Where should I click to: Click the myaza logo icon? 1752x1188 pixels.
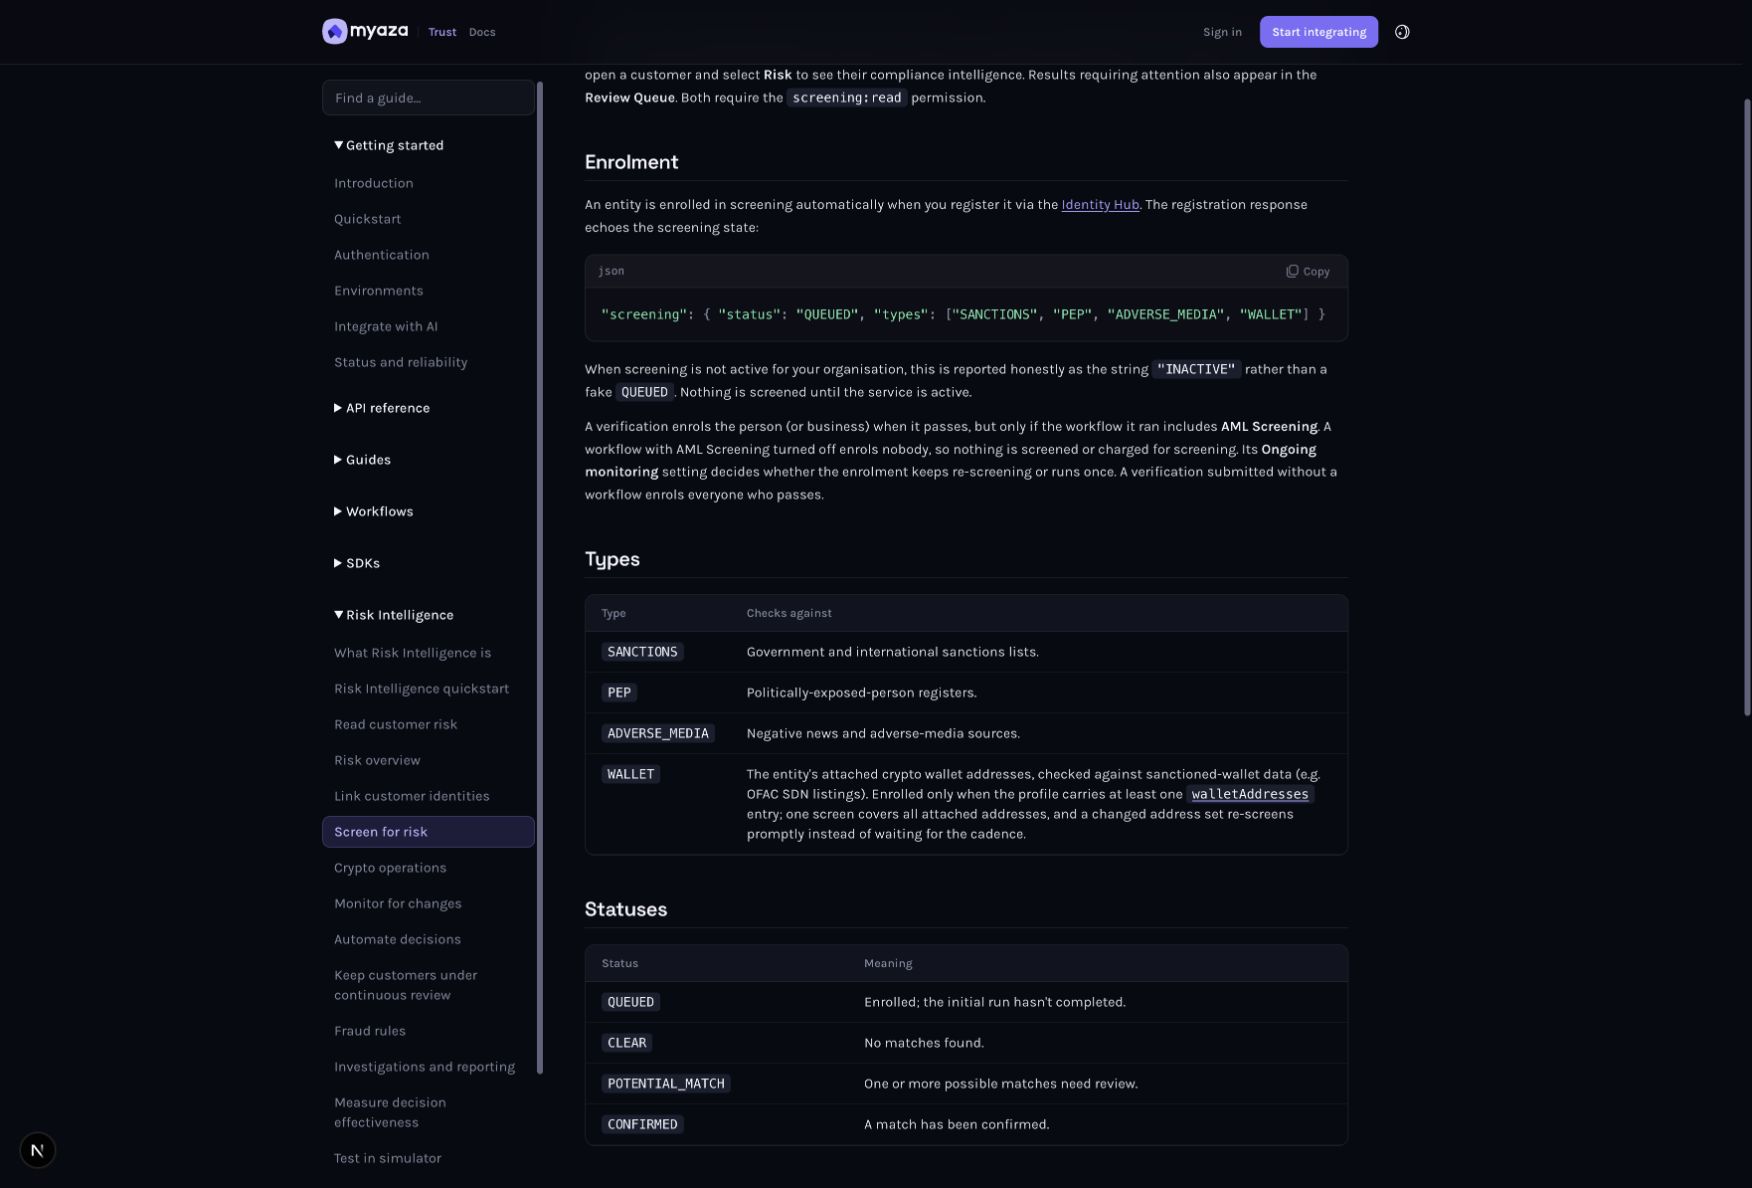coord(334,32)
